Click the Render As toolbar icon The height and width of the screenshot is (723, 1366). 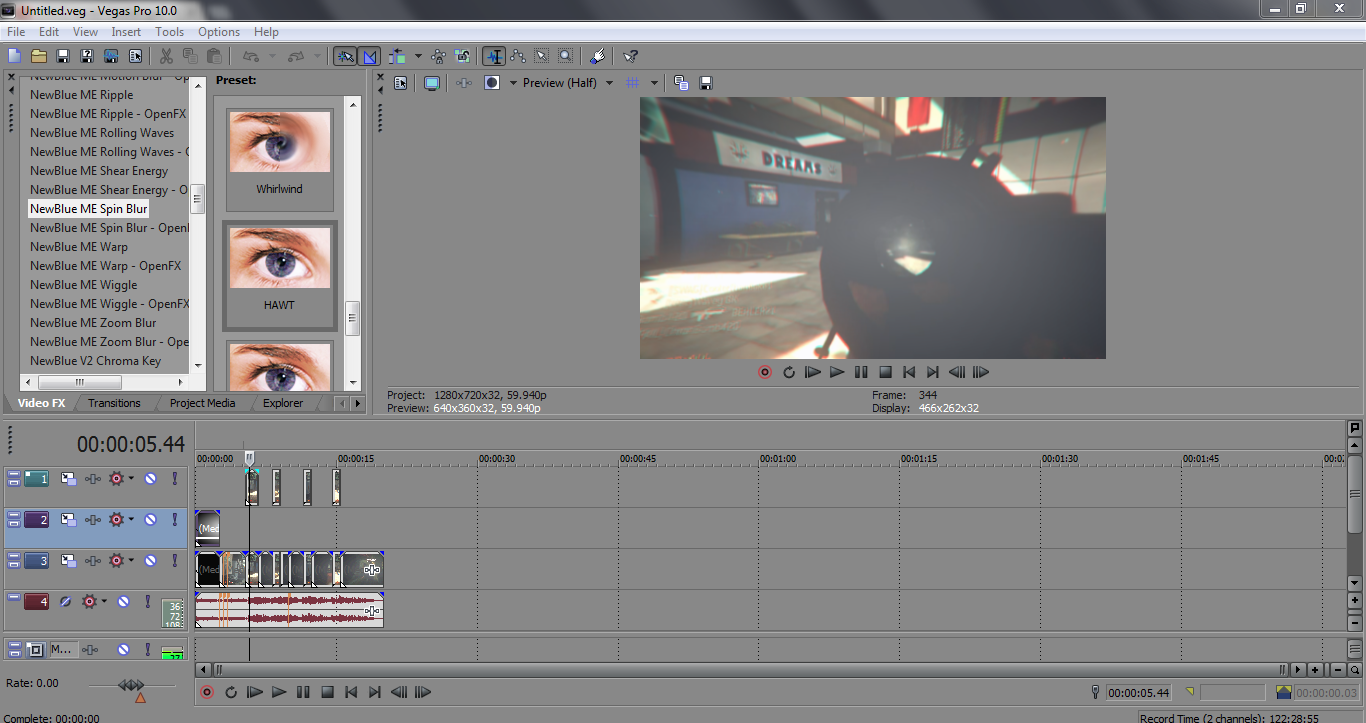(x=111, y=56)
